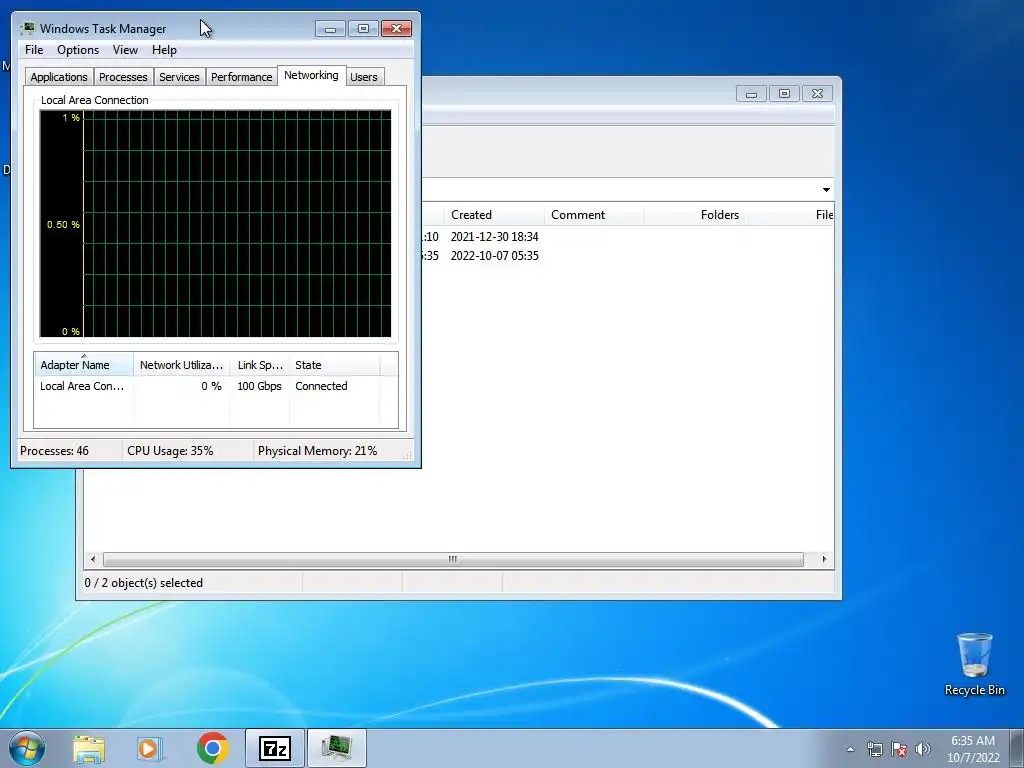Click the network tray icon

pos(874,749)
